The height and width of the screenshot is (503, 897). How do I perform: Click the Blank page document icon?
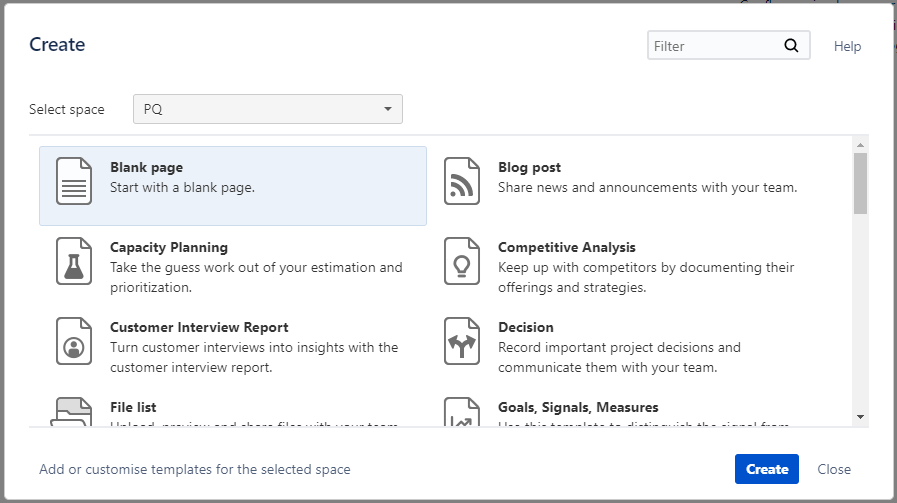74,181
